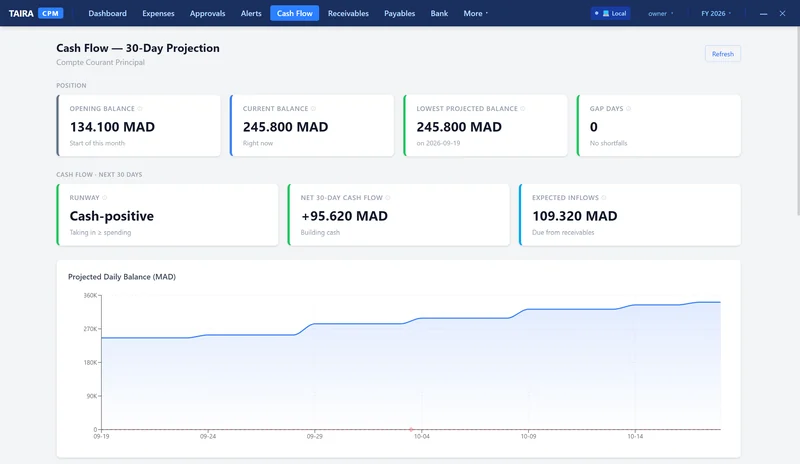Image resolution: width=800 pixels, height=464 pixels.
Task: Select the 245.800 MAD current balance value
Action: [x=285, y=127]
